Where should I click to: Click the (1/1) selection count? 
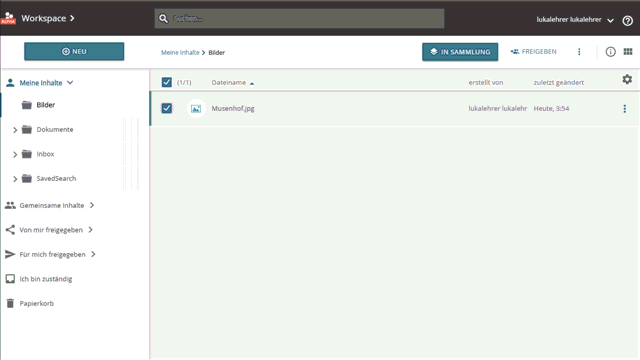click(x=184, y=82)
